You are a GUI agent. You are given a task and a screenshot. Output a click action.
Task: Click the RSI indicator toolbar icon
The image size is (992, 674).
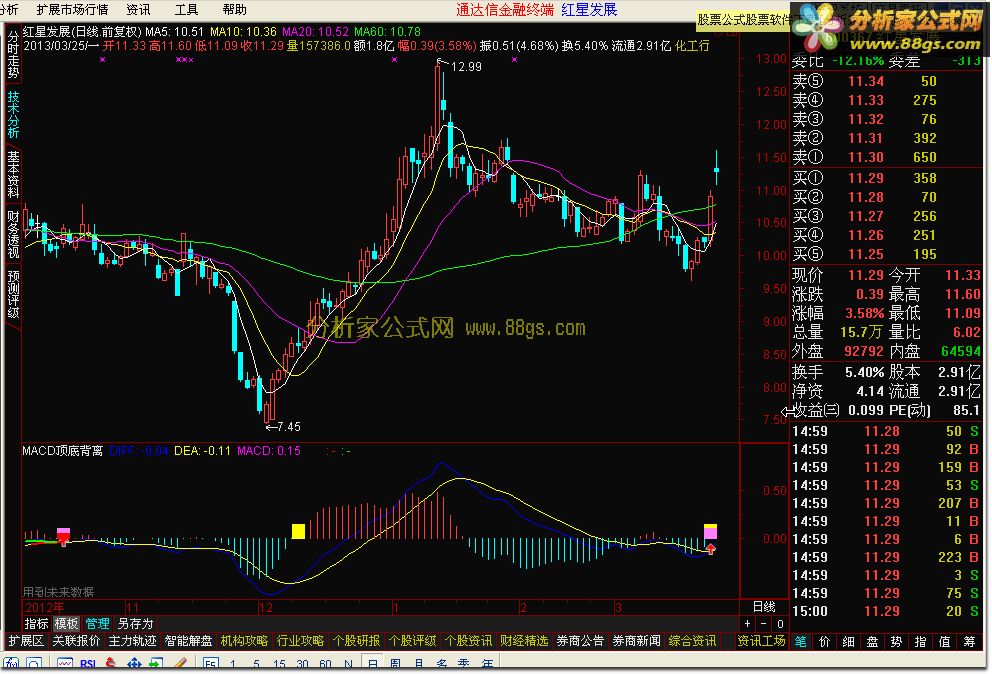87,665
